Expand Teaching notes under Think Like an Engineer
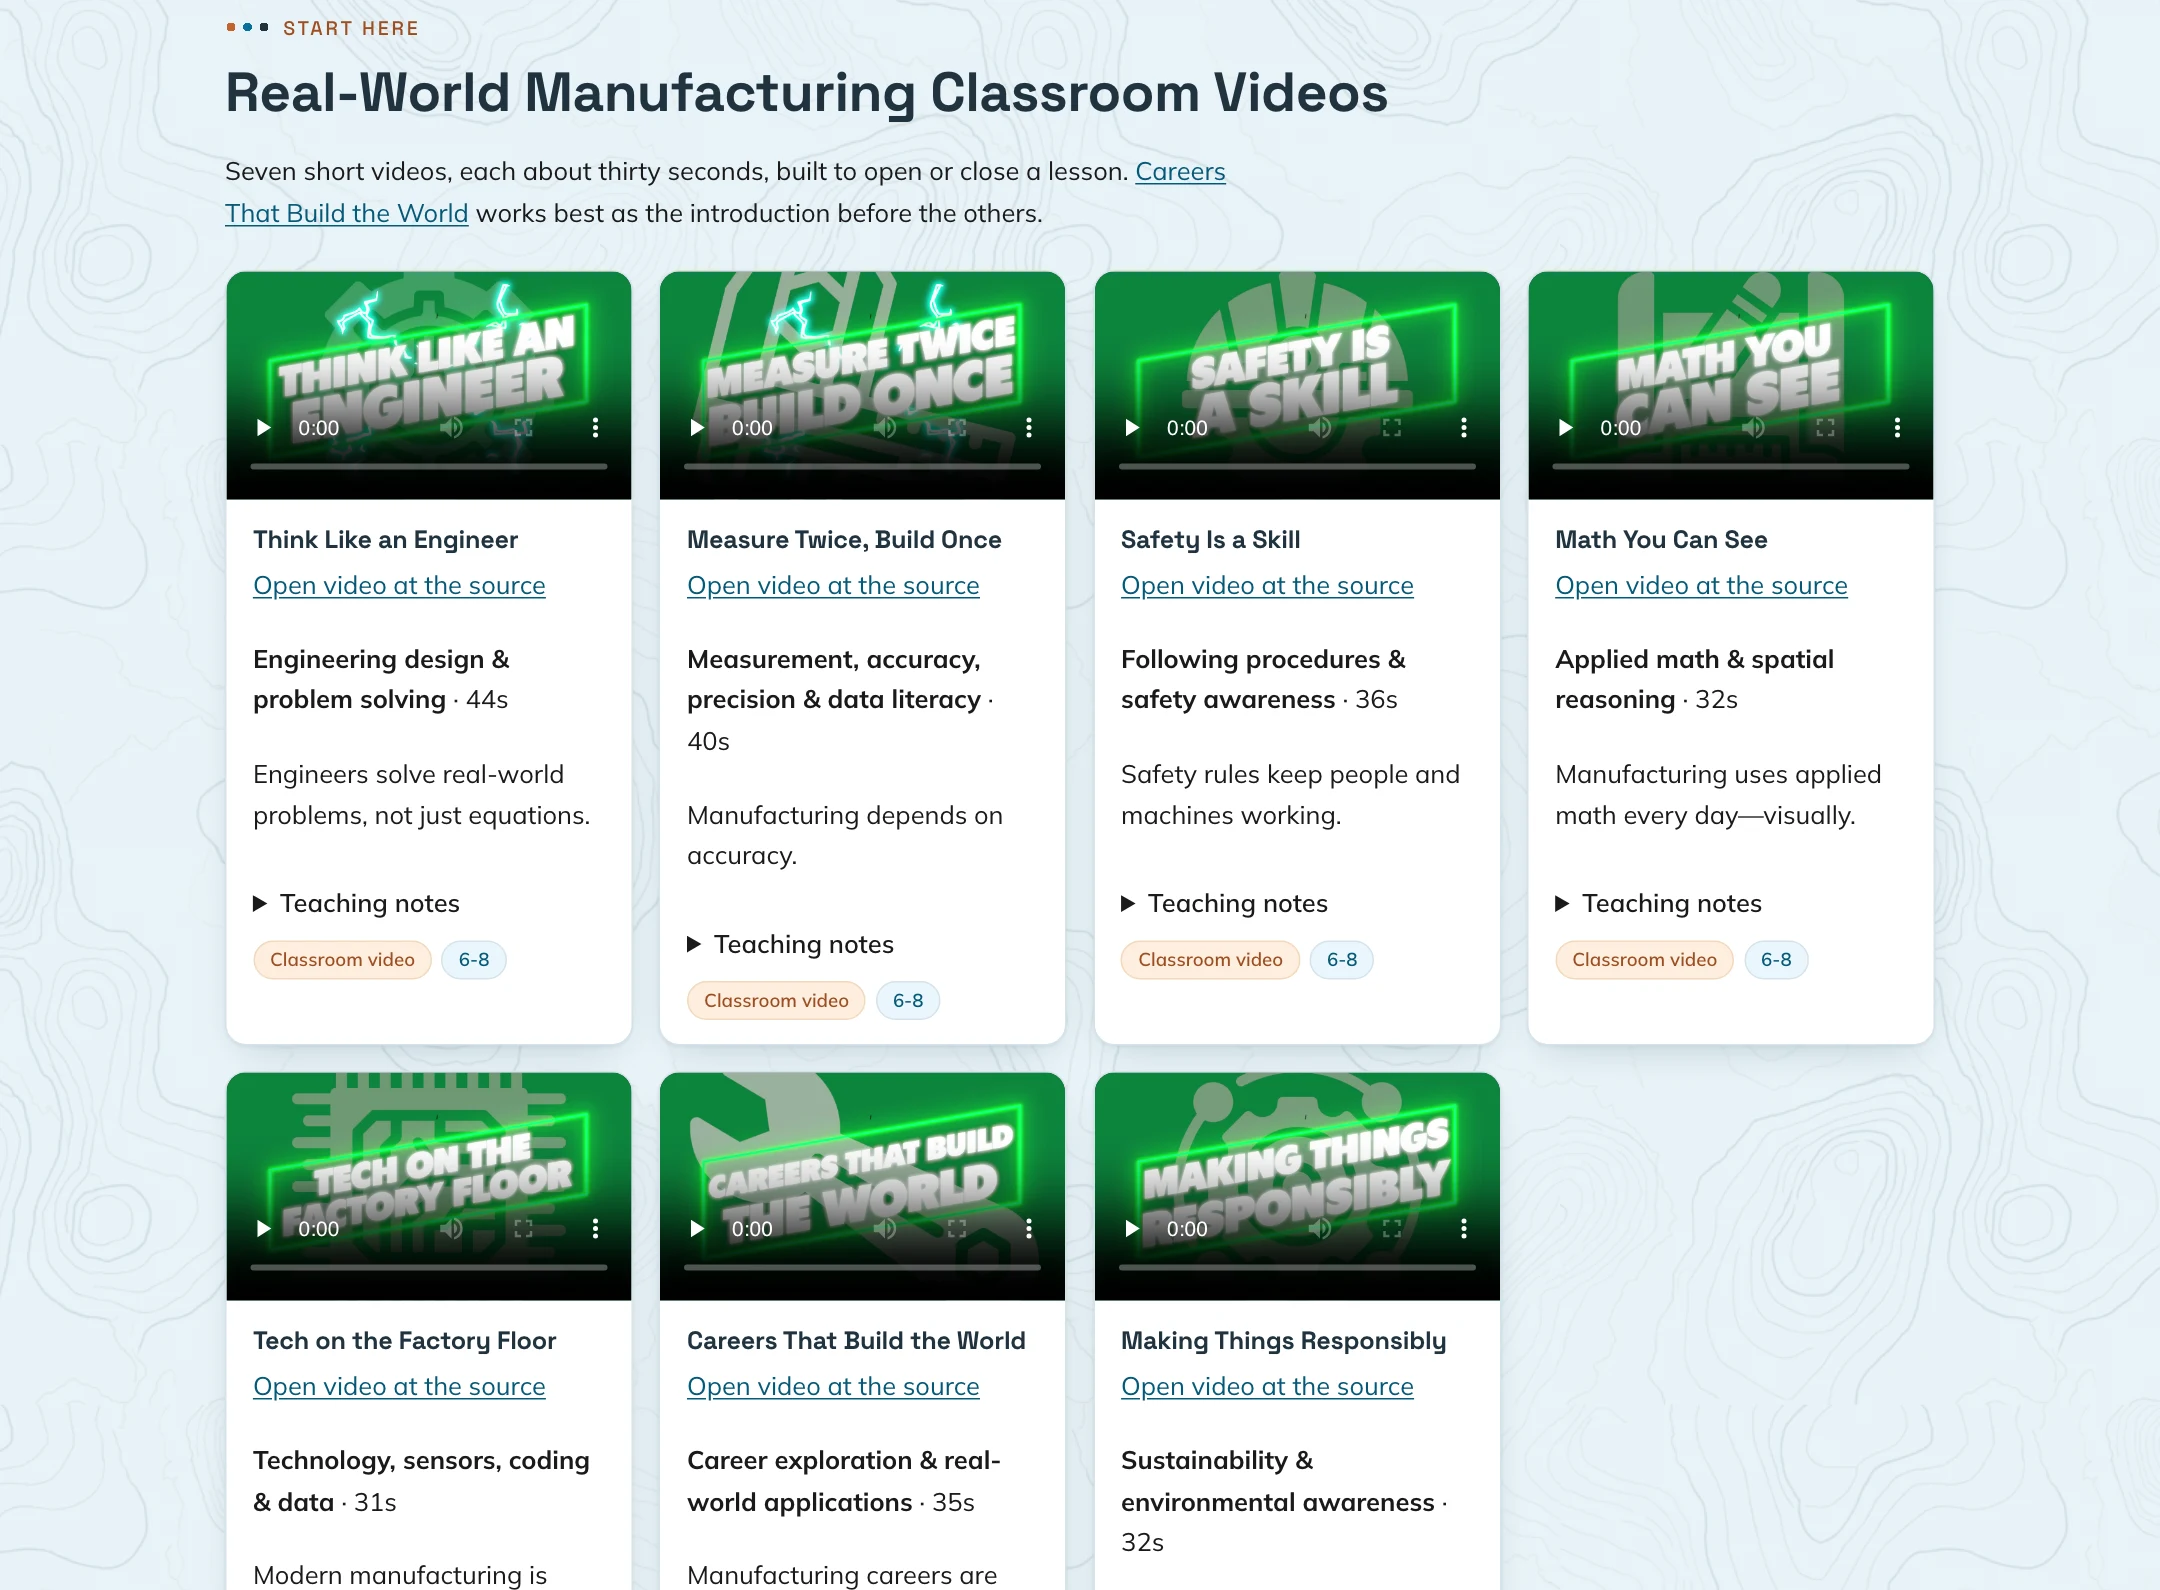 (x=356, y=903)
